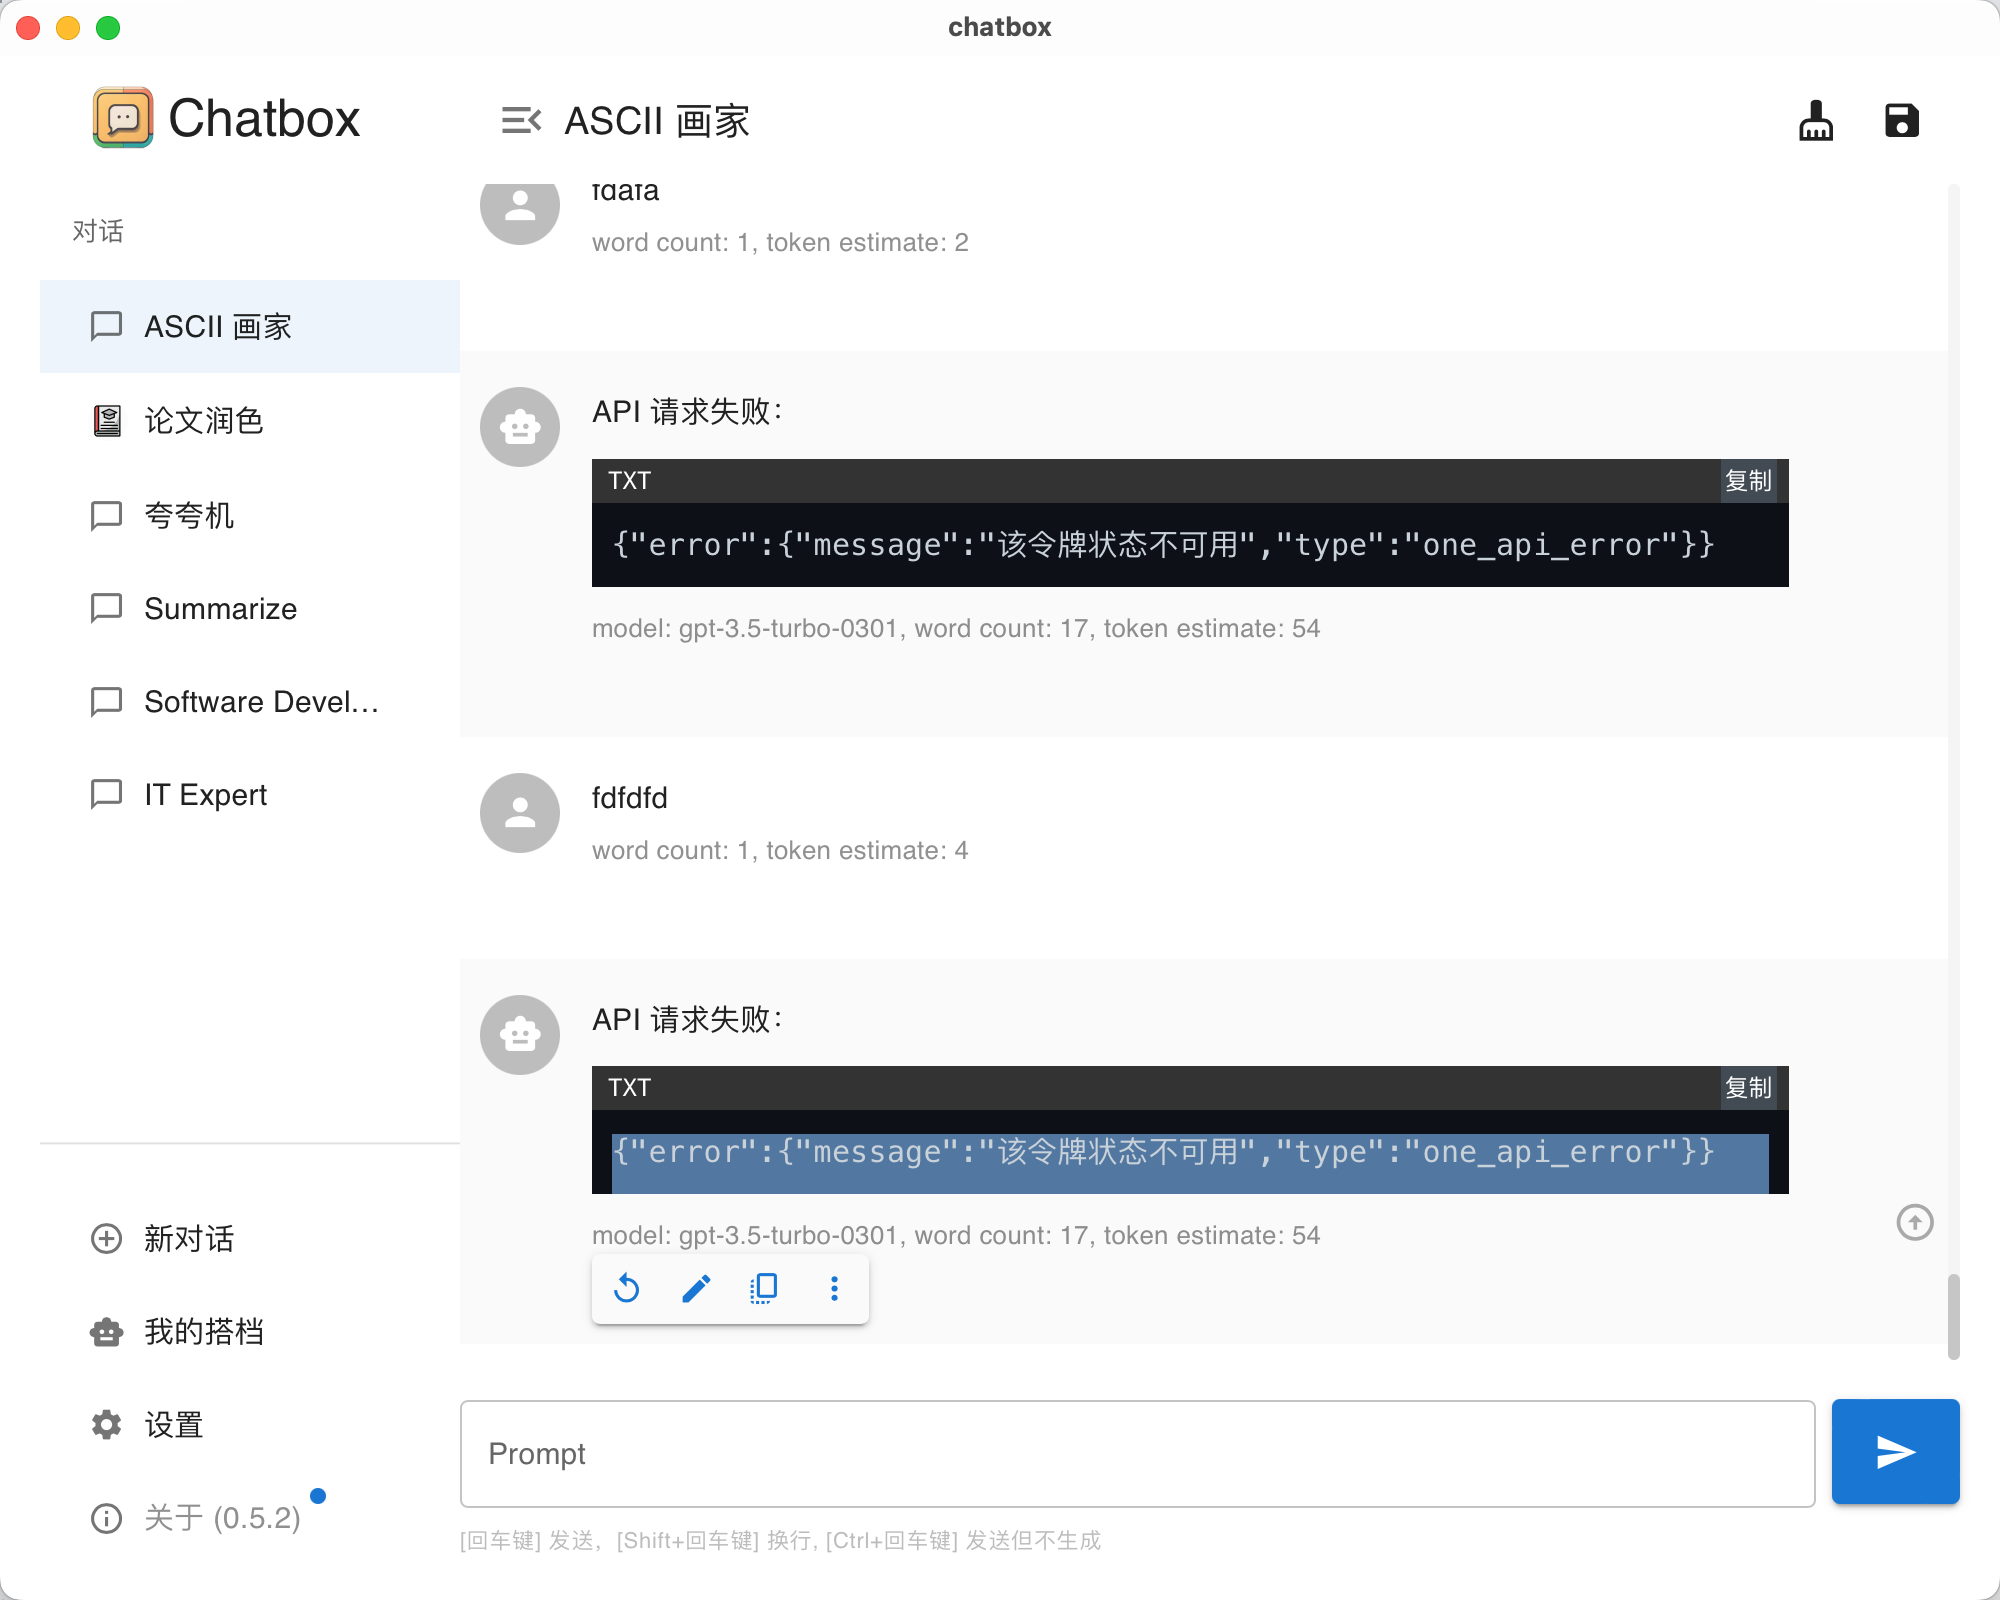Screen dimensions: 2000x1600
Task: Select the broom icon to clear conversation
Action: 1815,120
